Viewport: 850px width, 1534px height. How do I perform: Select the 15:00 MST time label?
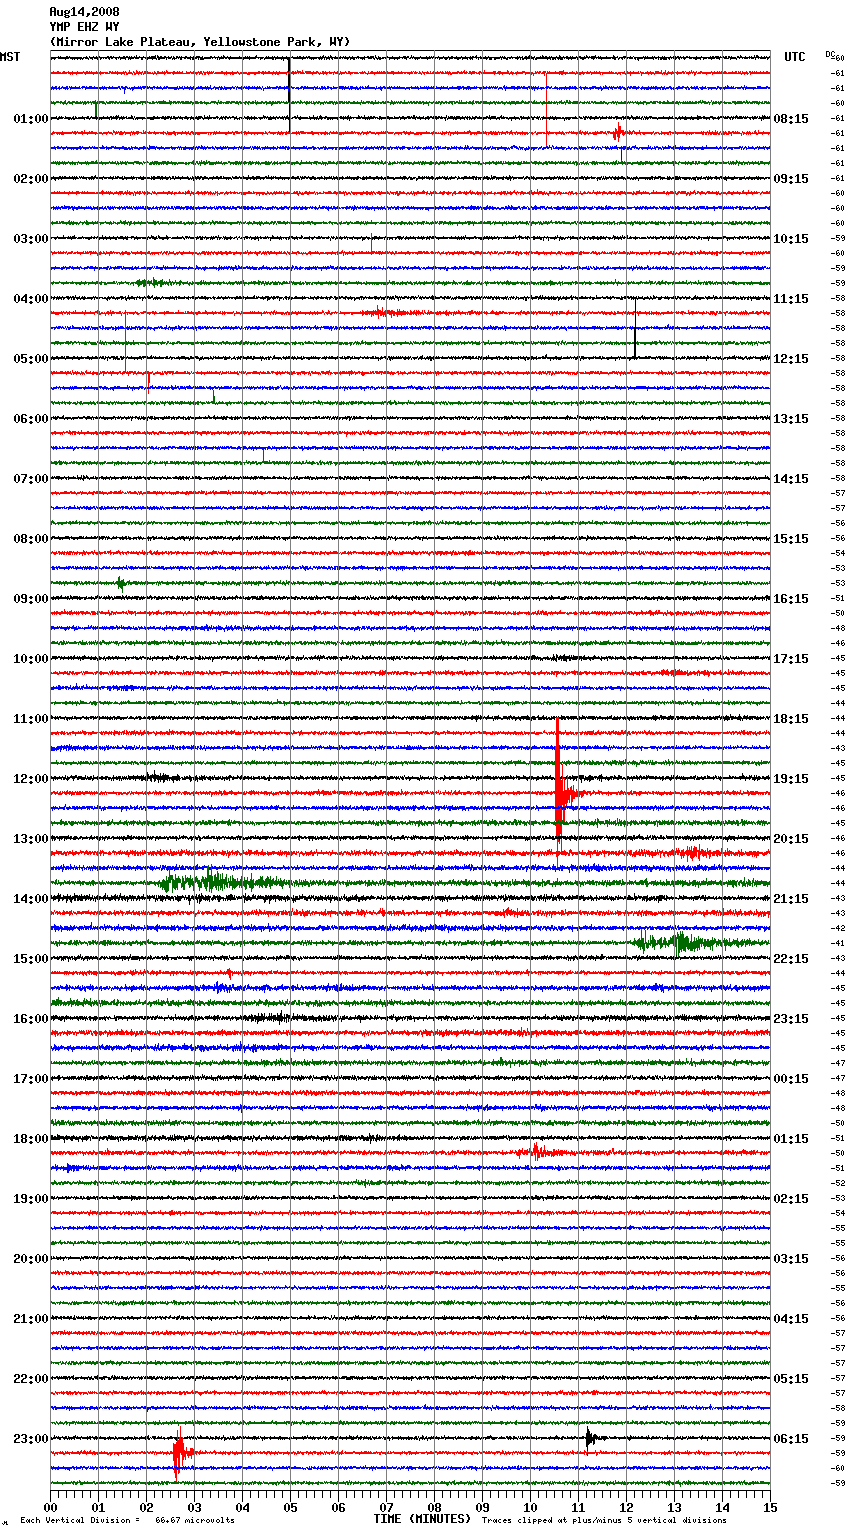point(31,958)
